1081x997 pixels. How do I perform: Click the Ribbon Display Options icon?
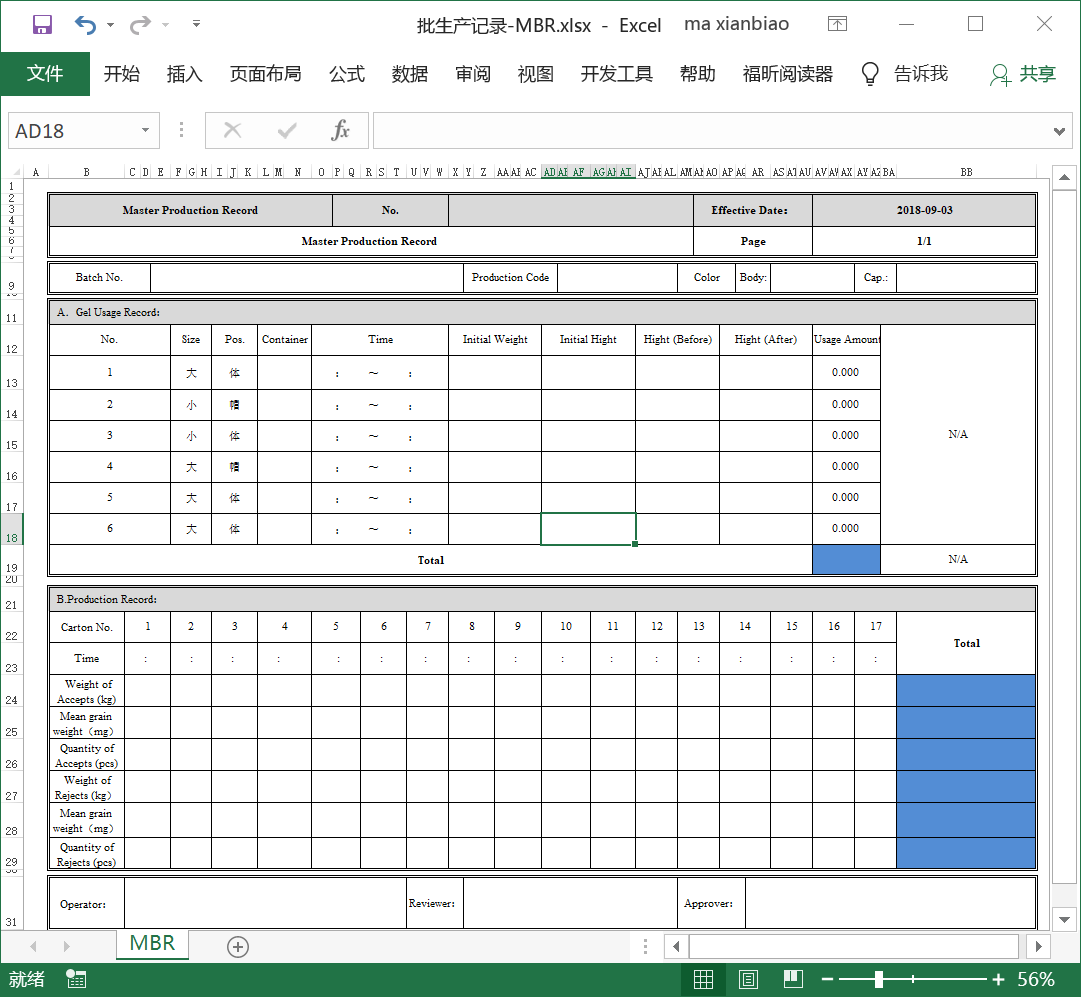click(838, 24)
